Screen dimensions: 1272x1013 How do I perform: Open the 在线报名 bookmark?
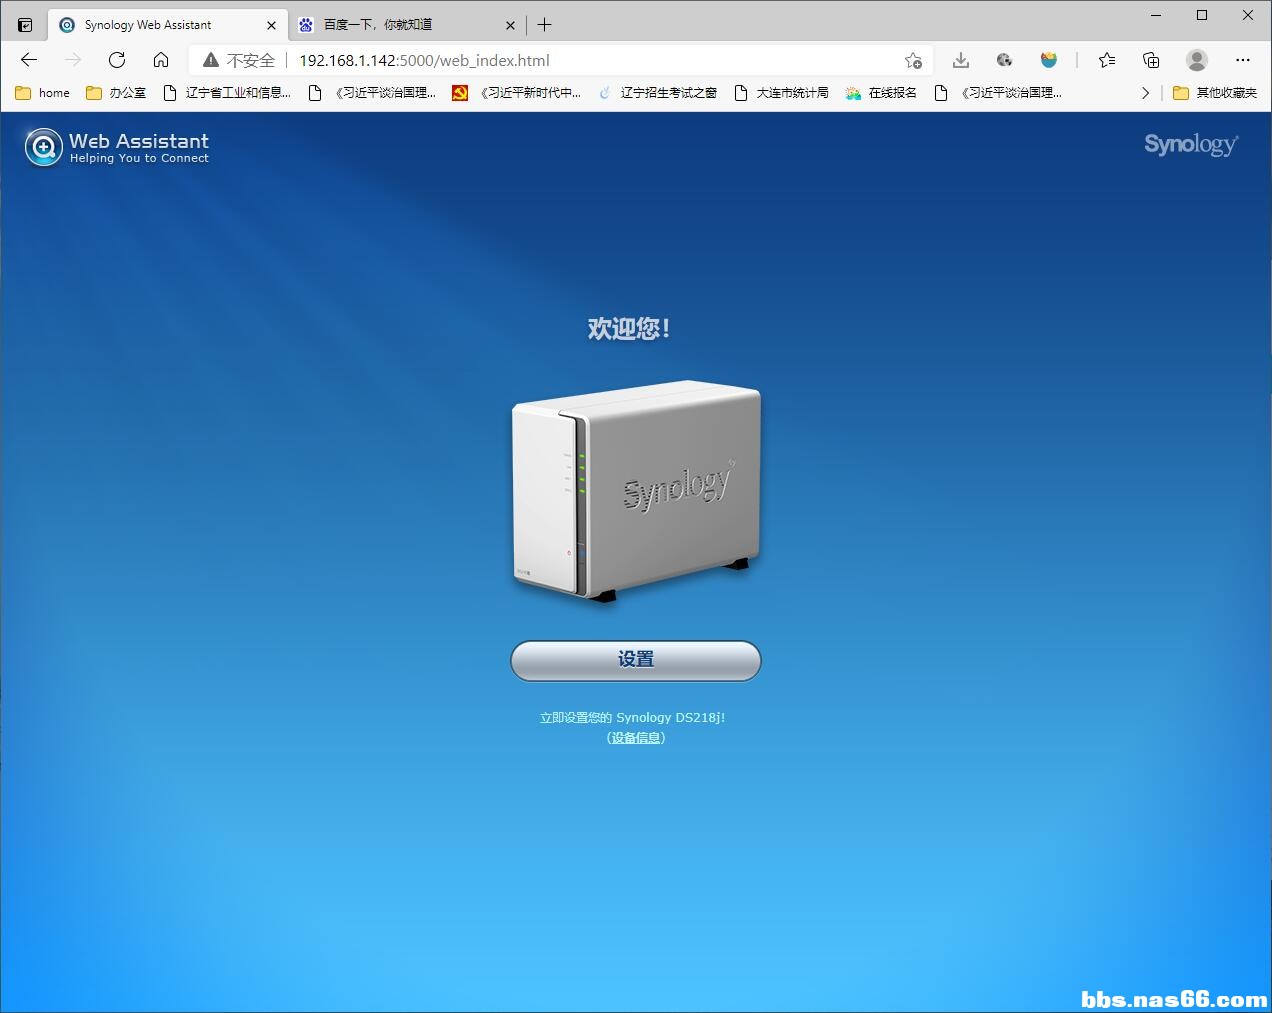pos(881,93)
